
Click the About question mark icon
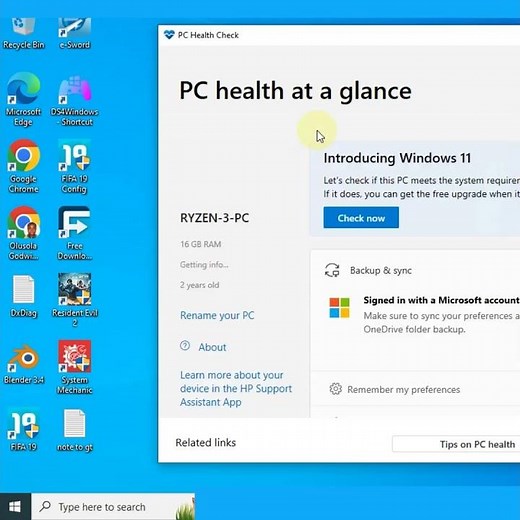pos(185,346)
